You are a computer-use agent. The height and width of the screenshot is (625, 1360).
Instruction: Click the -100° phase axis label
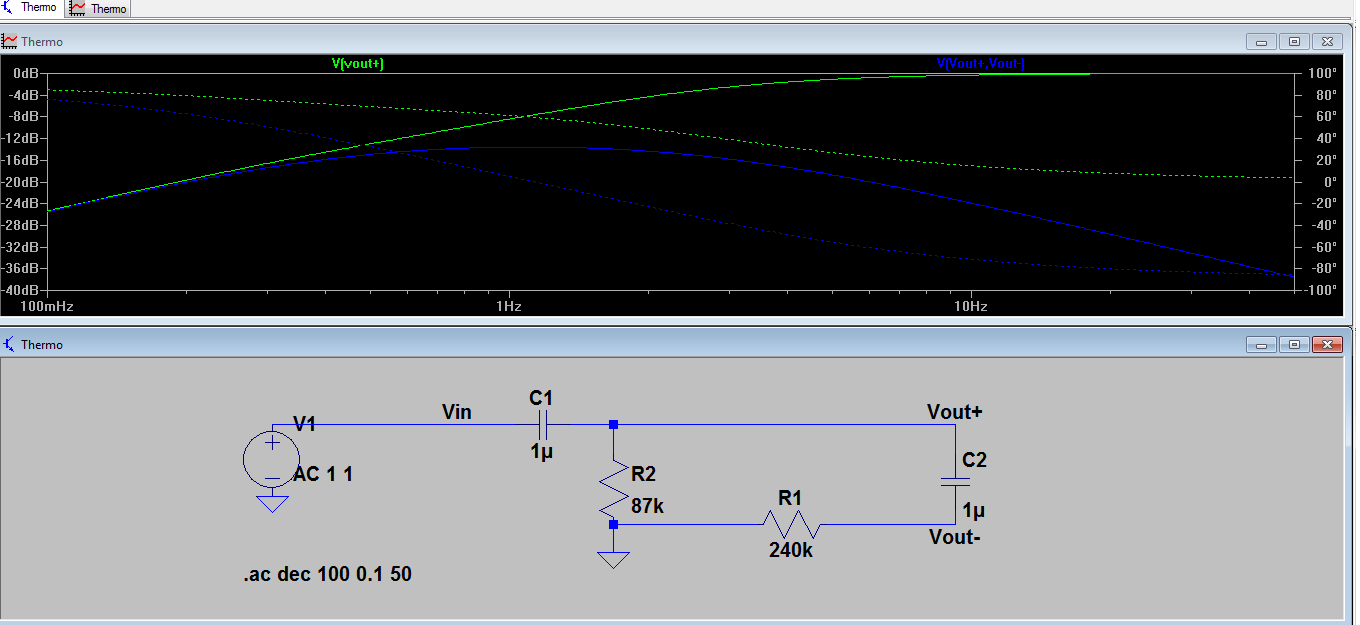coord(1320,290)
